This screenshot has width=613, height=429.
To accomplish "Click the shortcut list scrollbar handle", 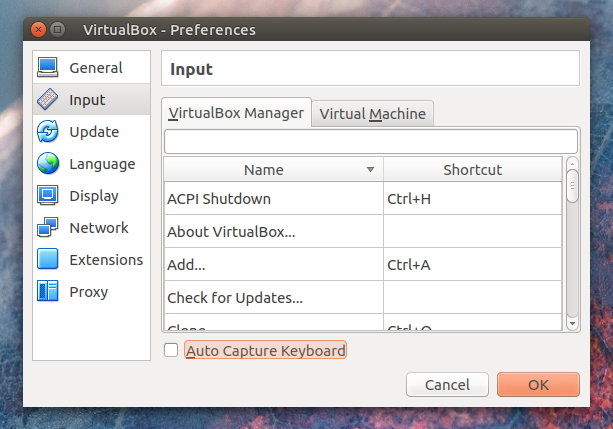I will tap(572, 186).
